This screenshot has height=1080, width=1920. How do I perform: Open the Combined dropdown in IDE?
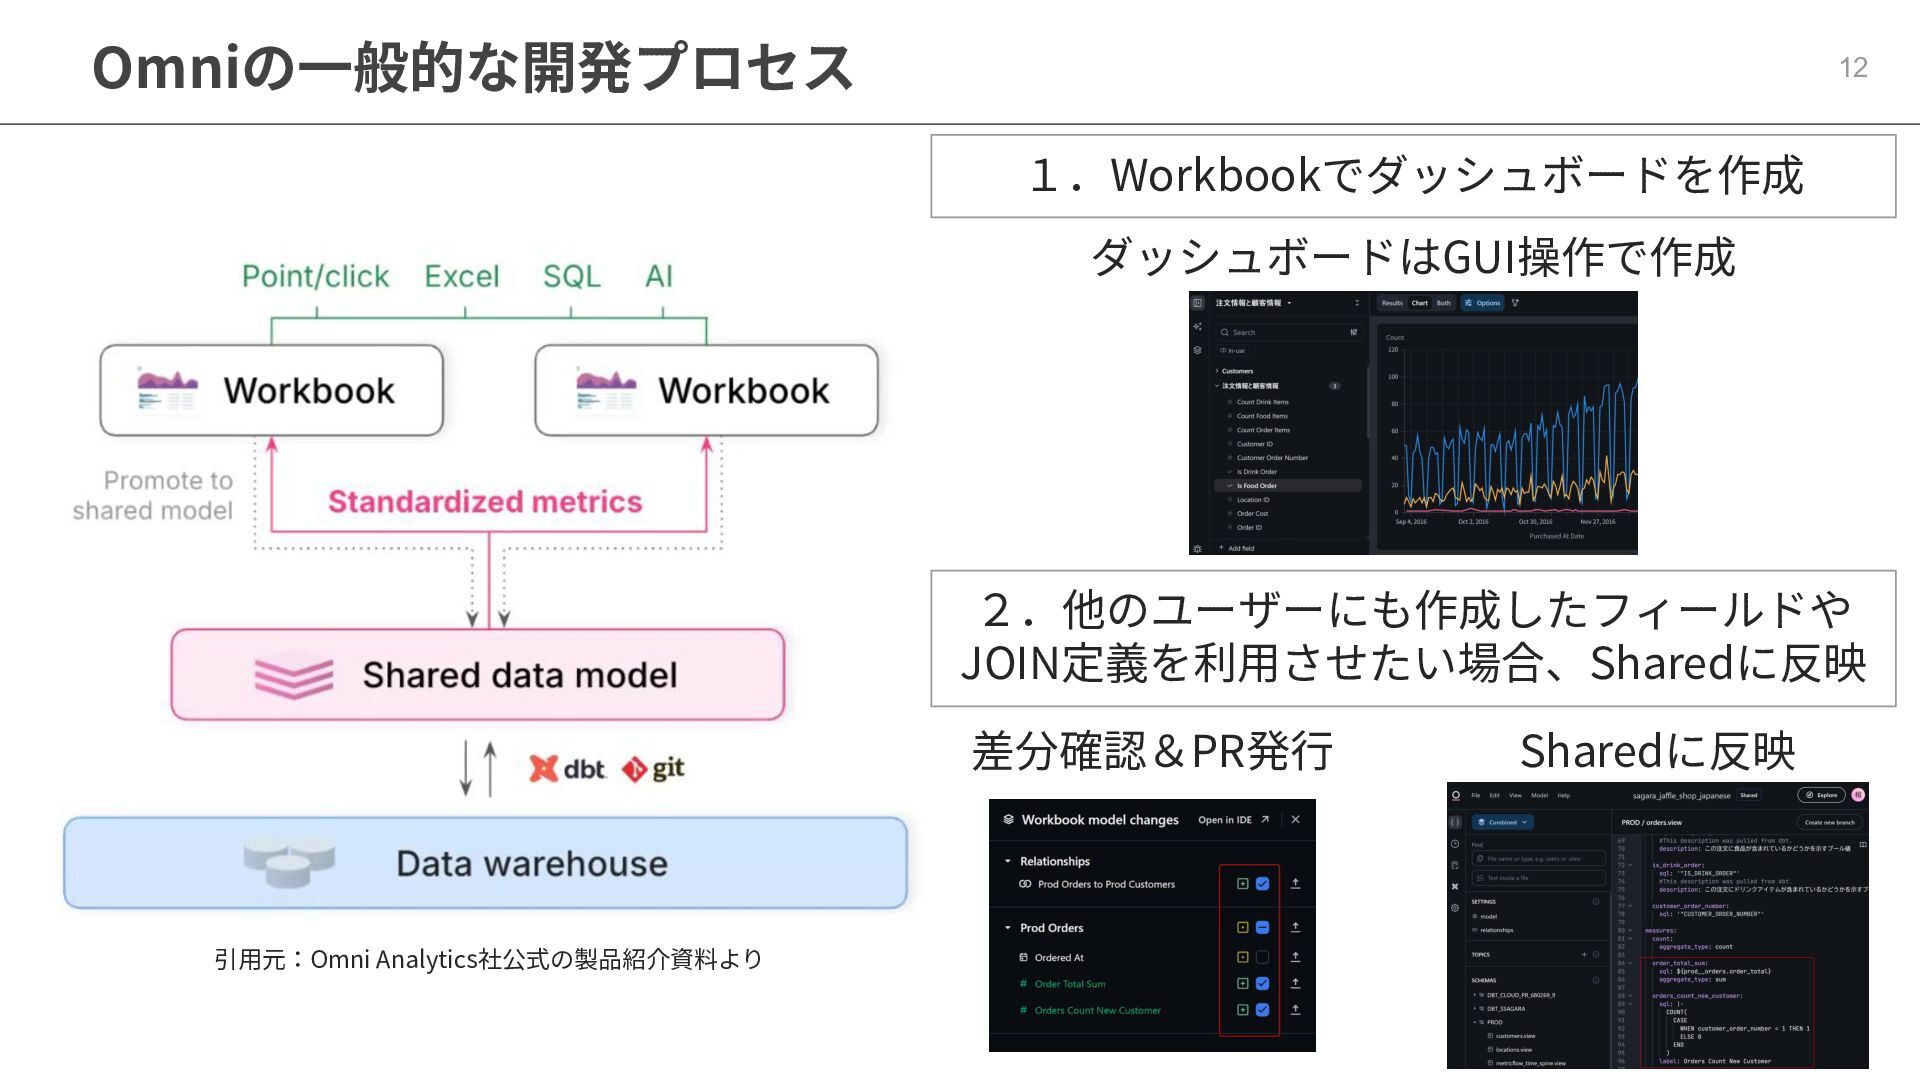pos(1502,823)
